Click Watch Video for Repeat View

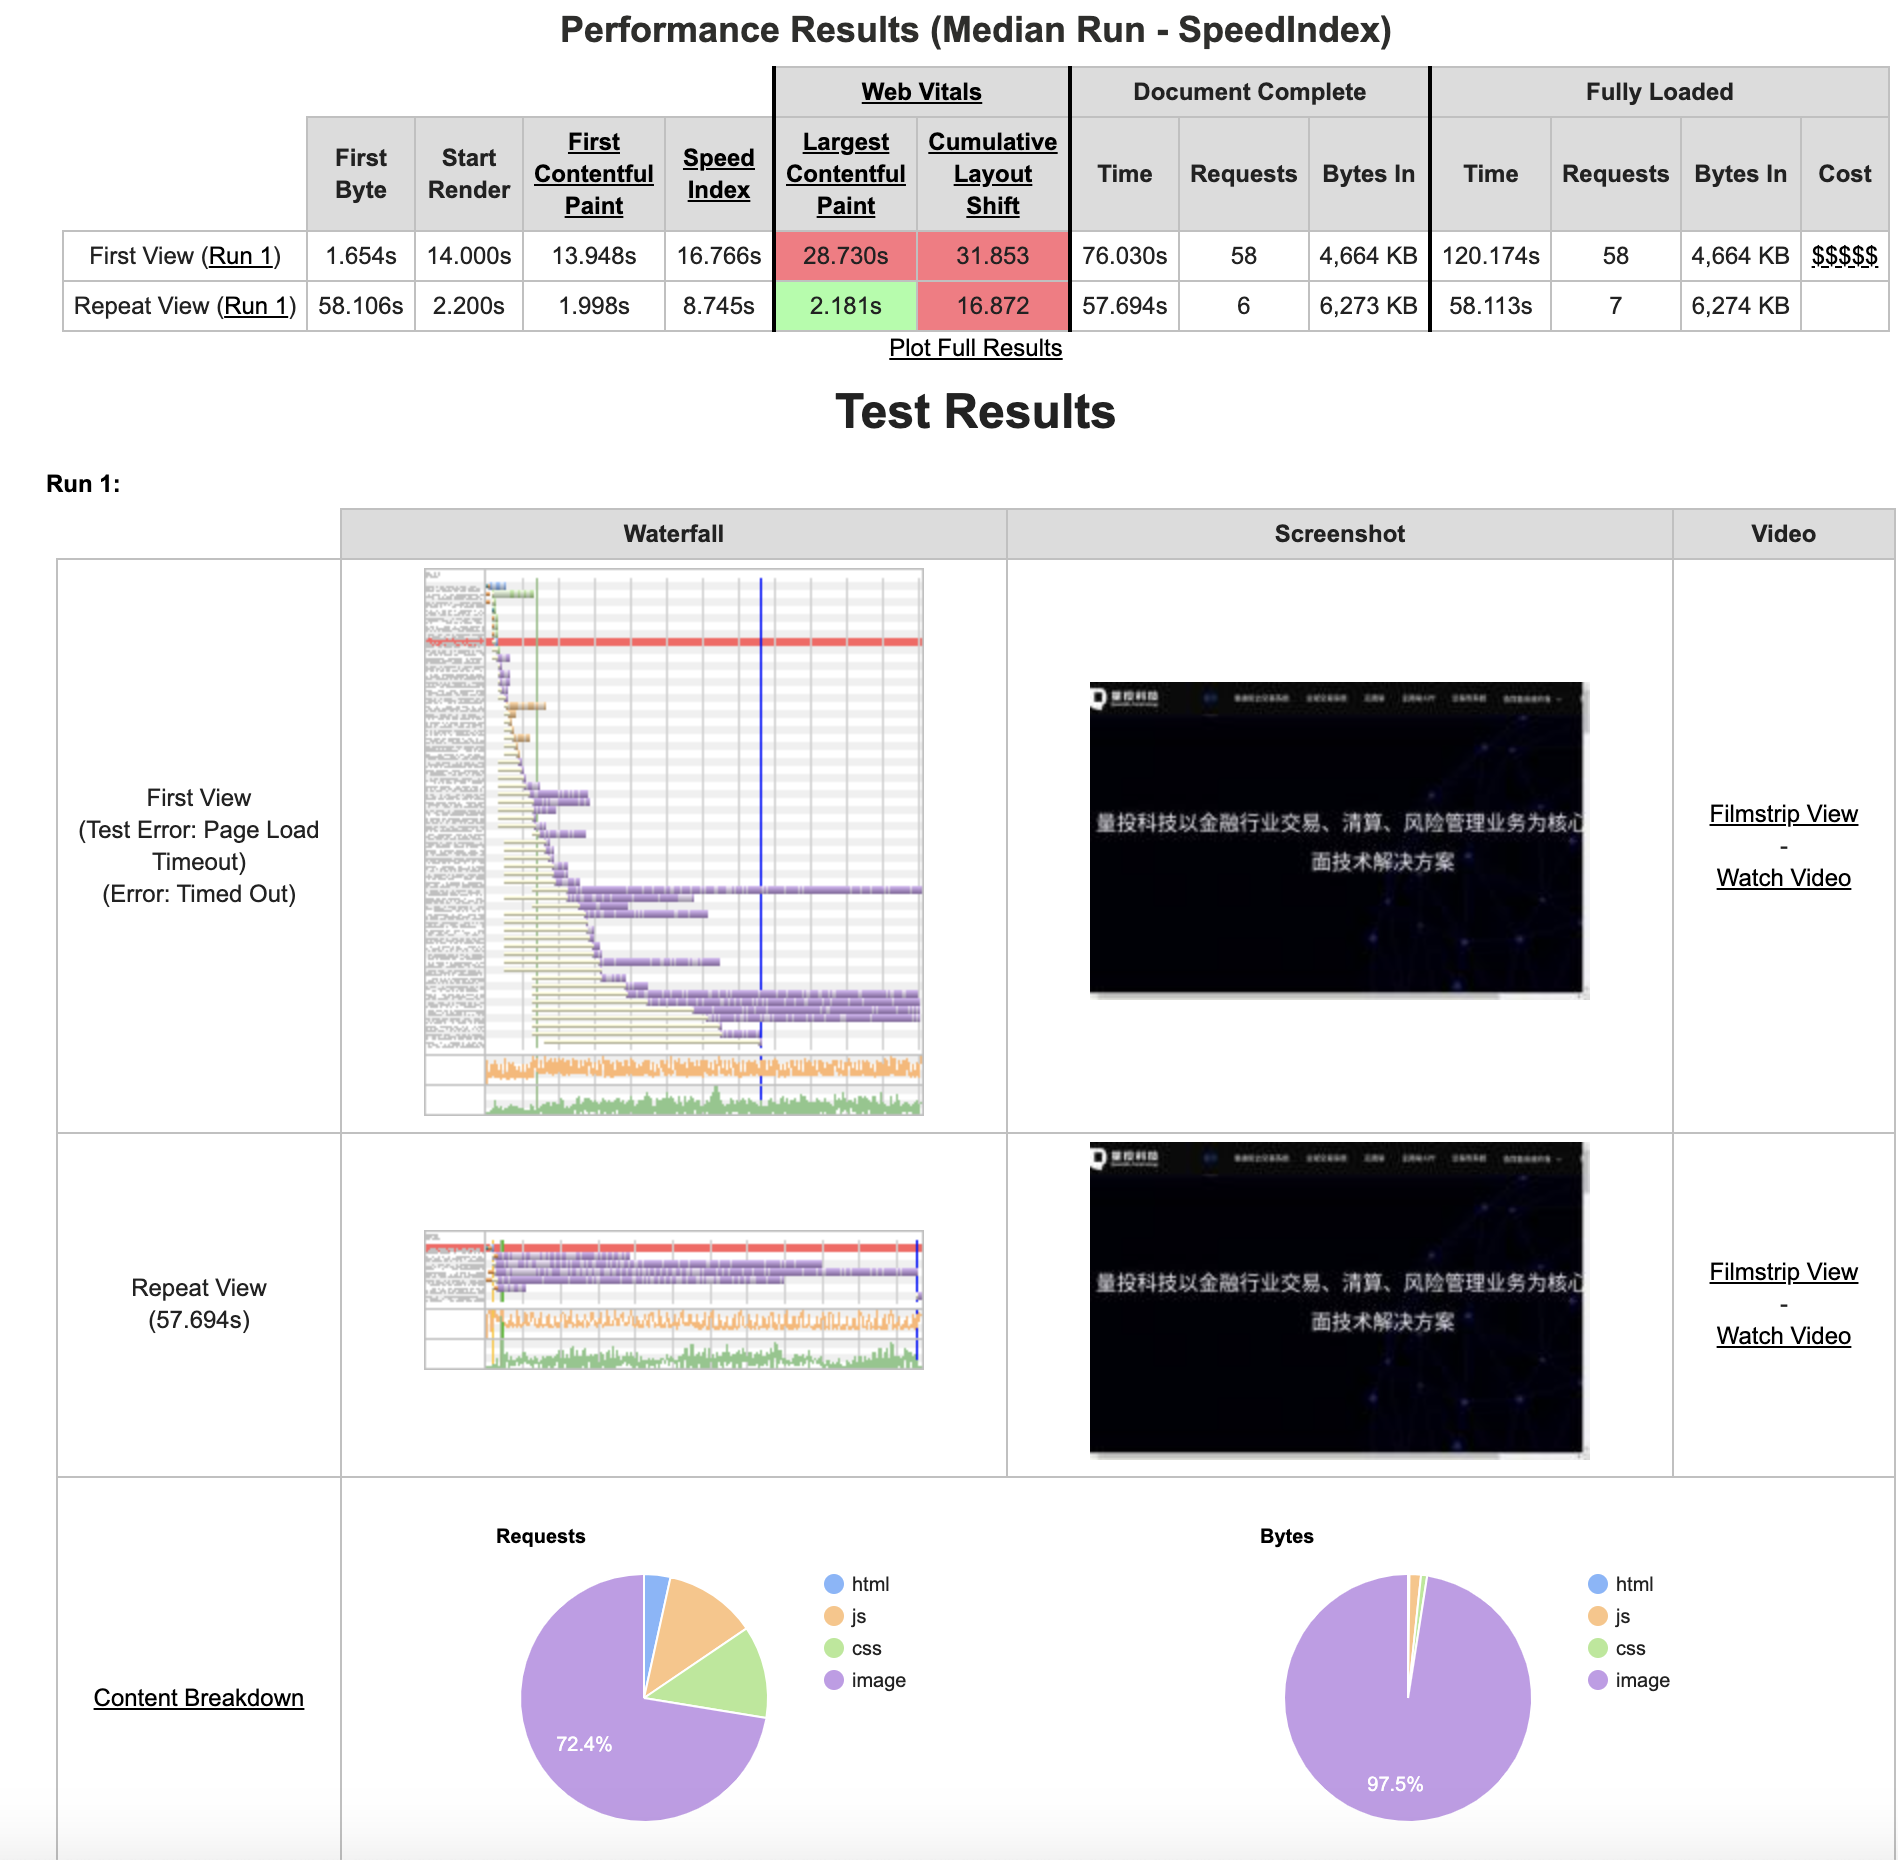tap(1782, 1336)
